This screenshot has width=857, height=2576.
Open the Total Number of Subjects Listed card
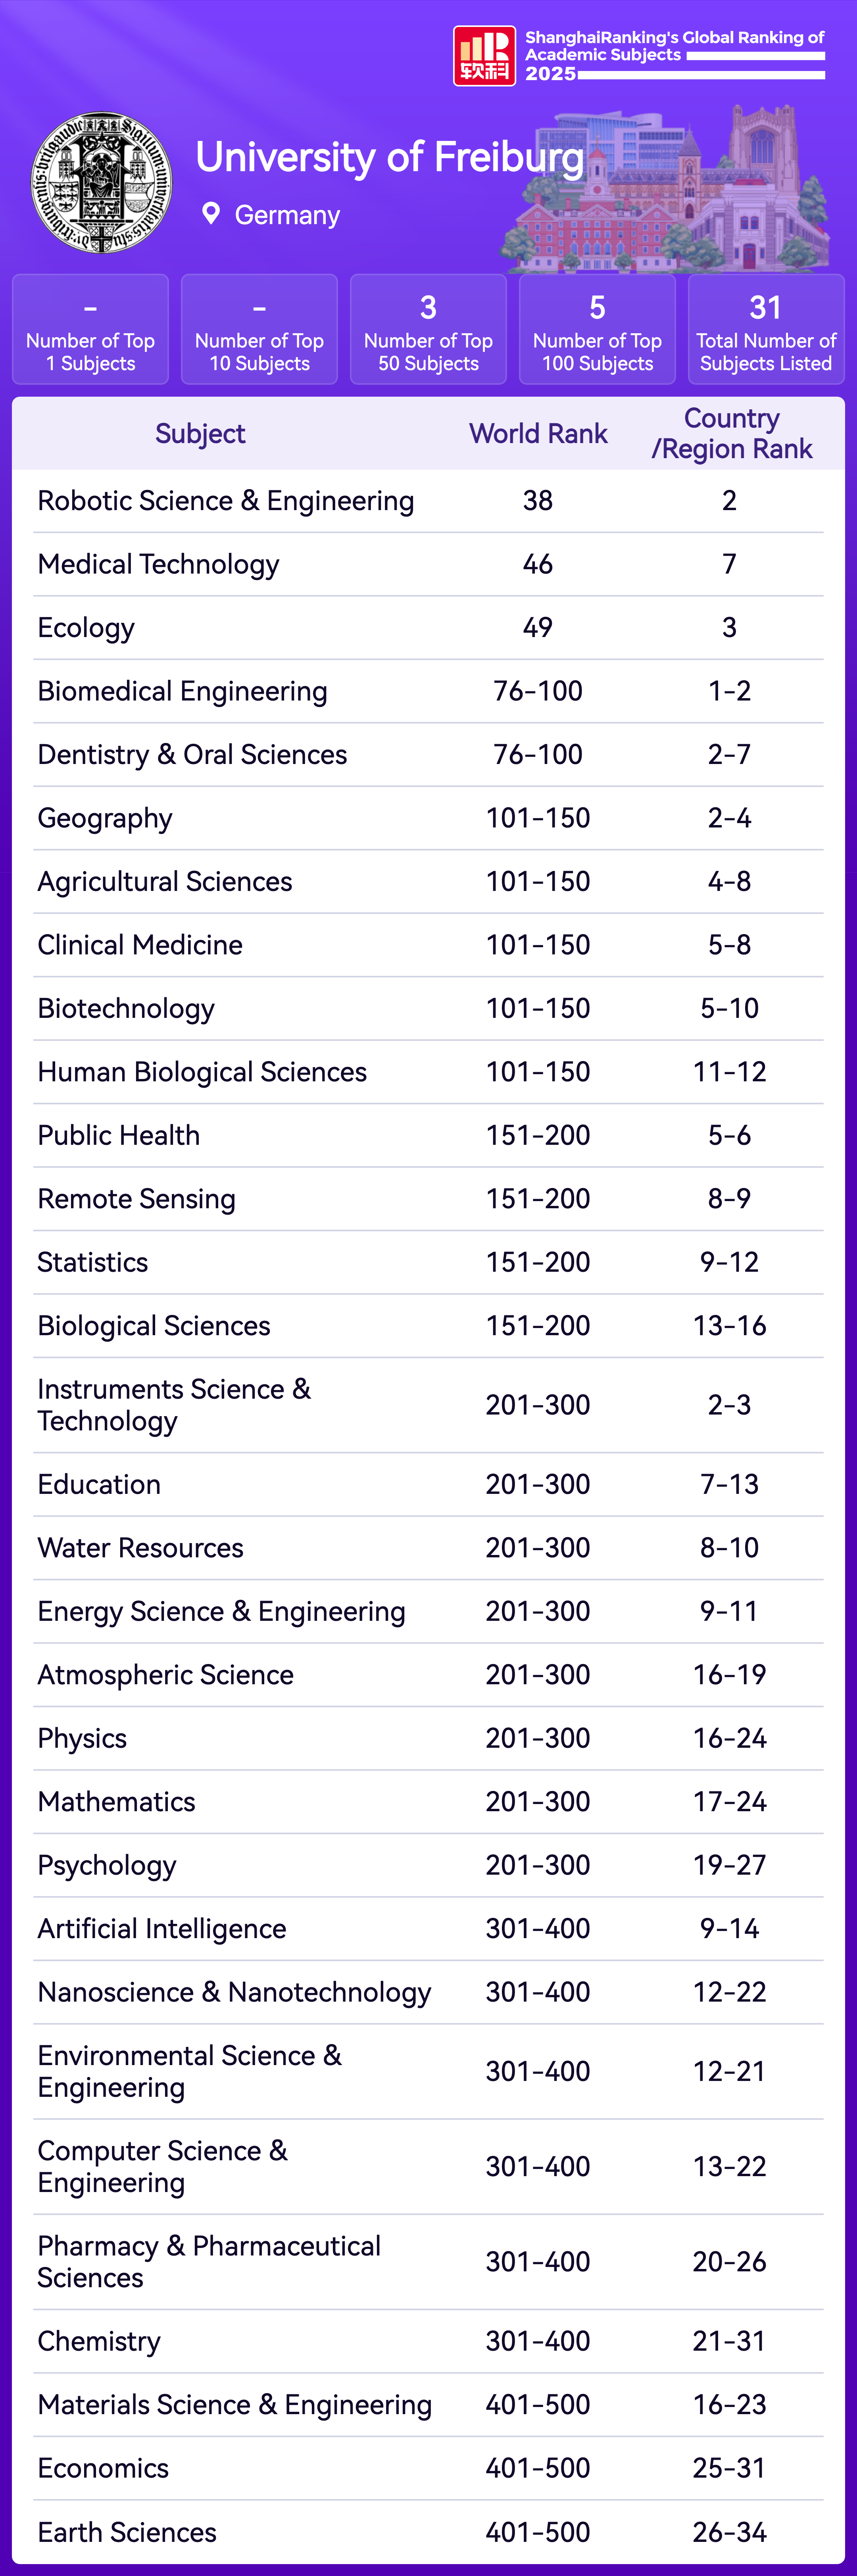[766, 329]
